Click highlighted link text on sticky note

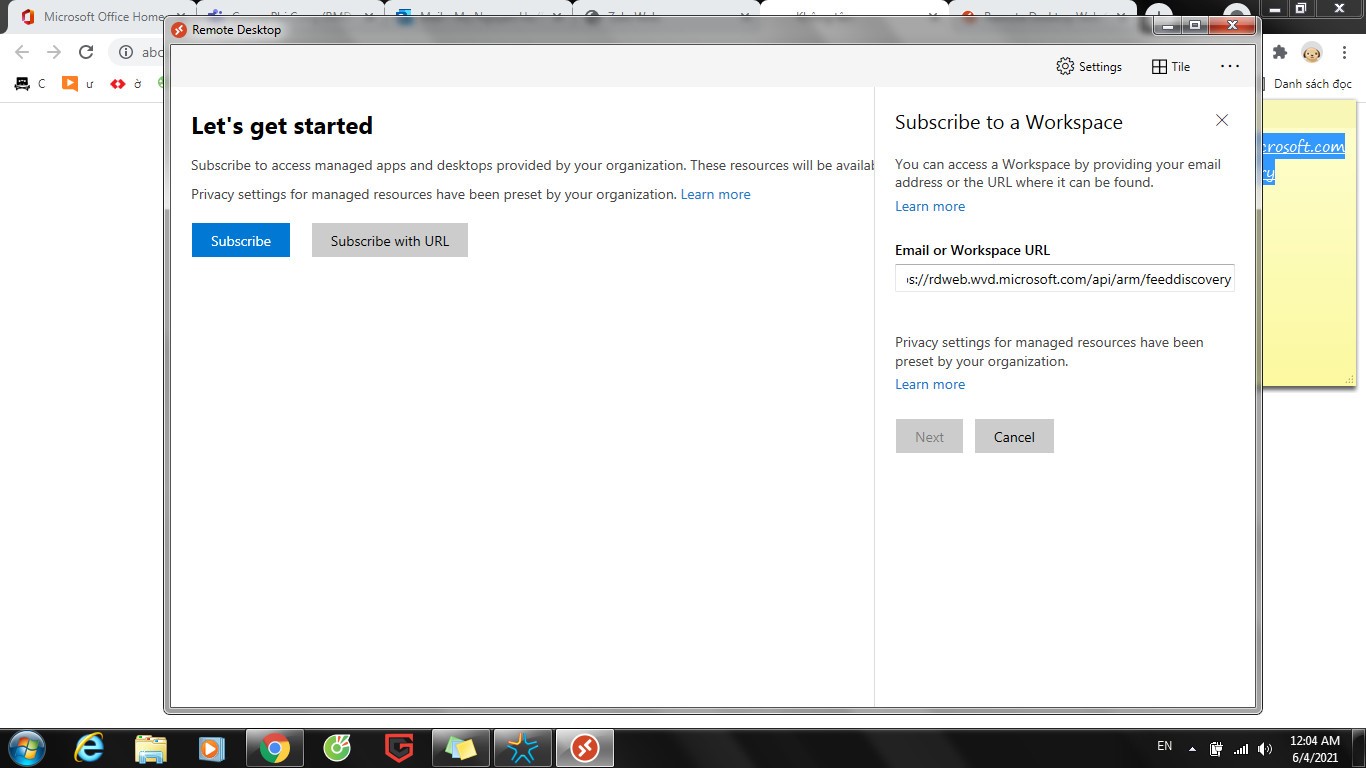tap(1303, 159)
